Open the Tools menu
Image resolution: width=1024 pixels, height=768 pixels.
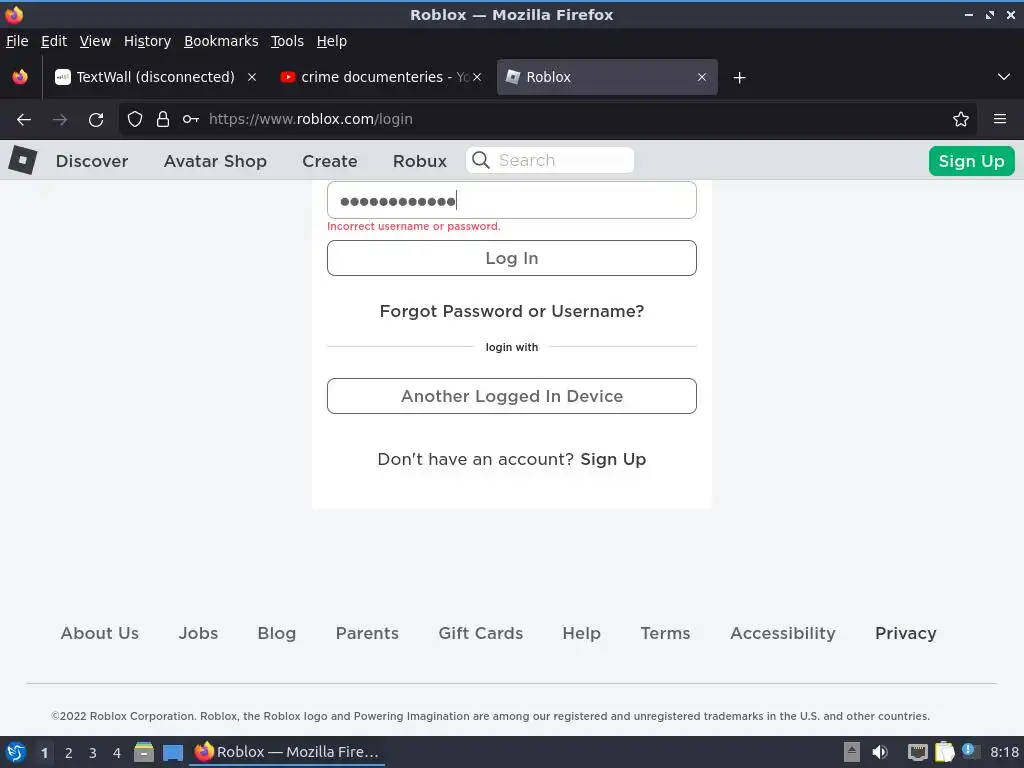pyautogui.click(x=287, y=41)
